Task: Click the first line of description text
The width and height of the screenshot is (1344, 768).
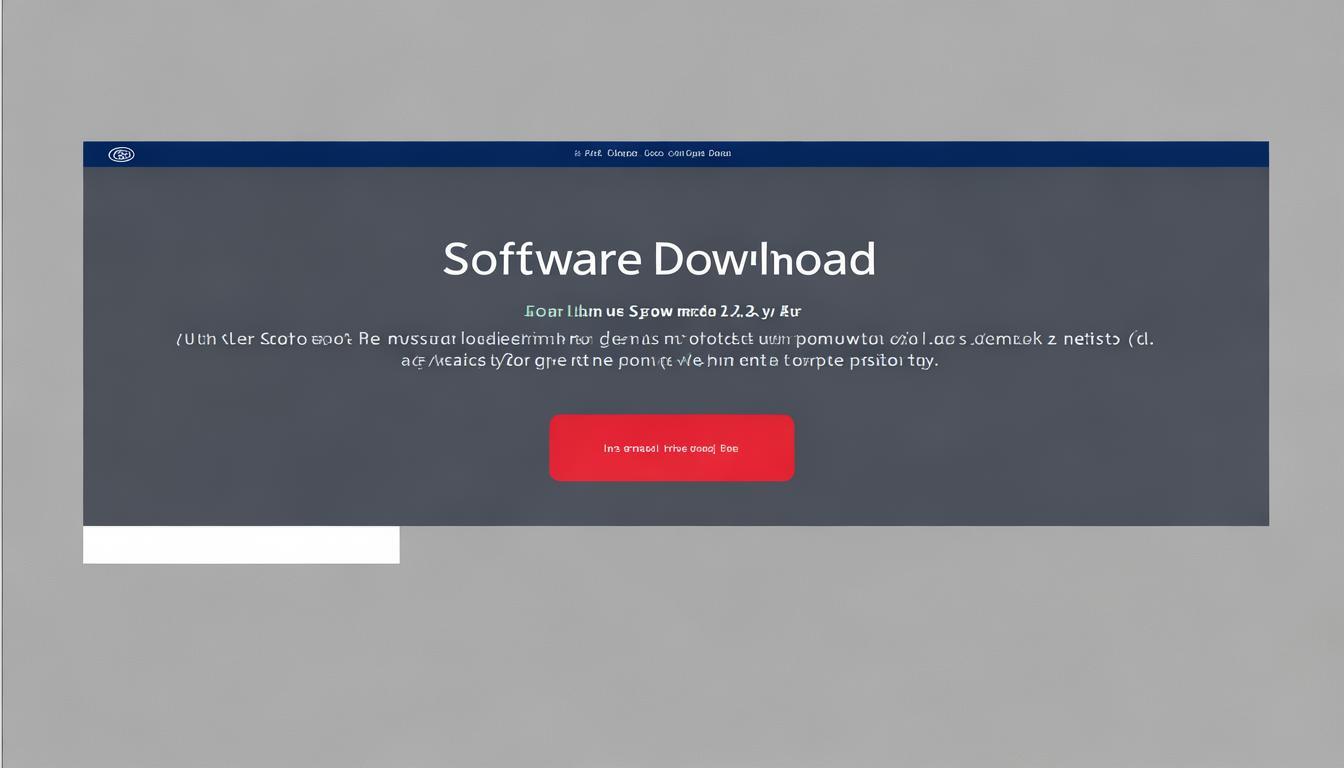Action: point(665,339)
